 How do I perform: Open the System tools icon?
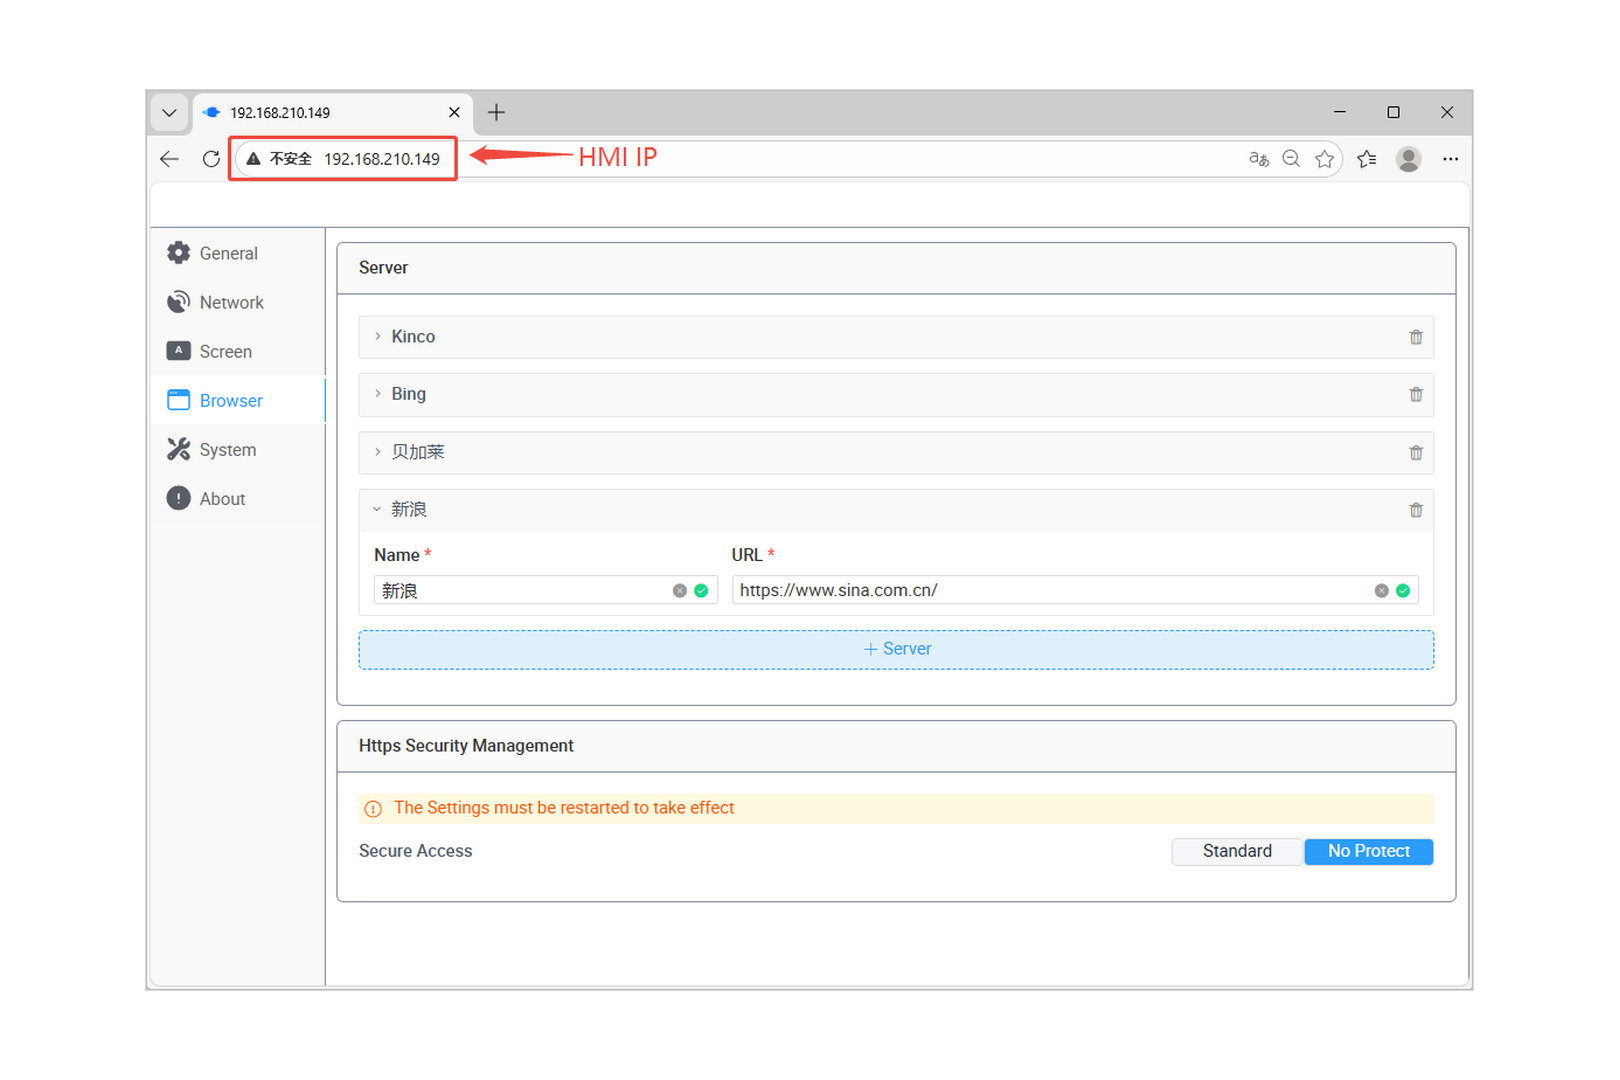click(178, 449)
